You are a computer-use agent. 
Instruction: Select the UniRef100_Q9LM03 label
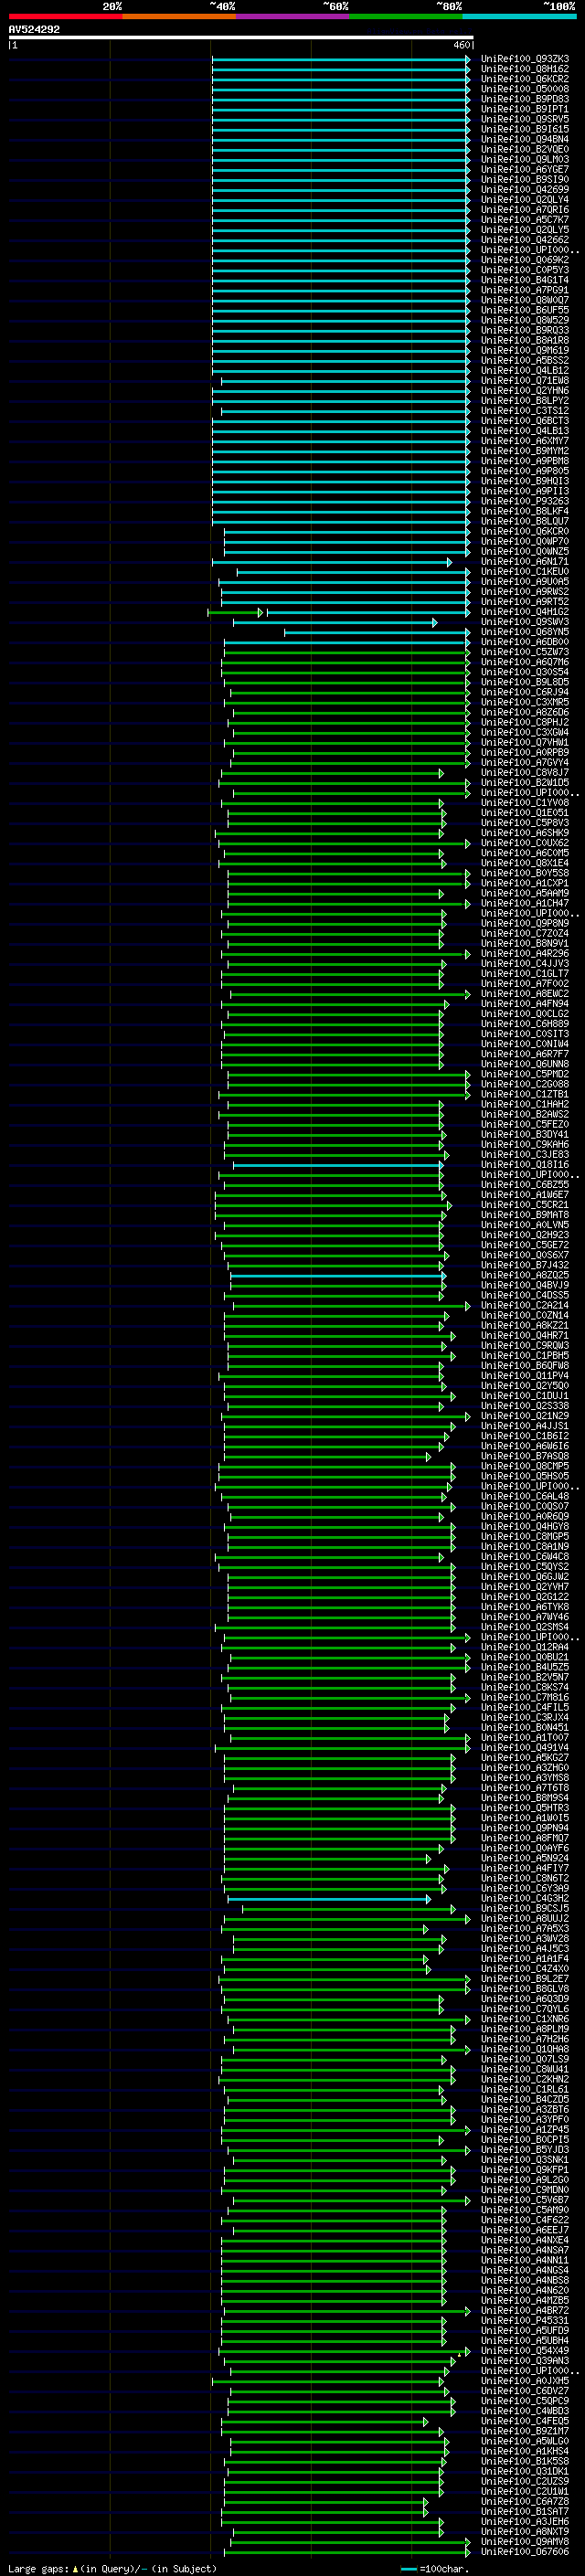(x=525, y=160)
